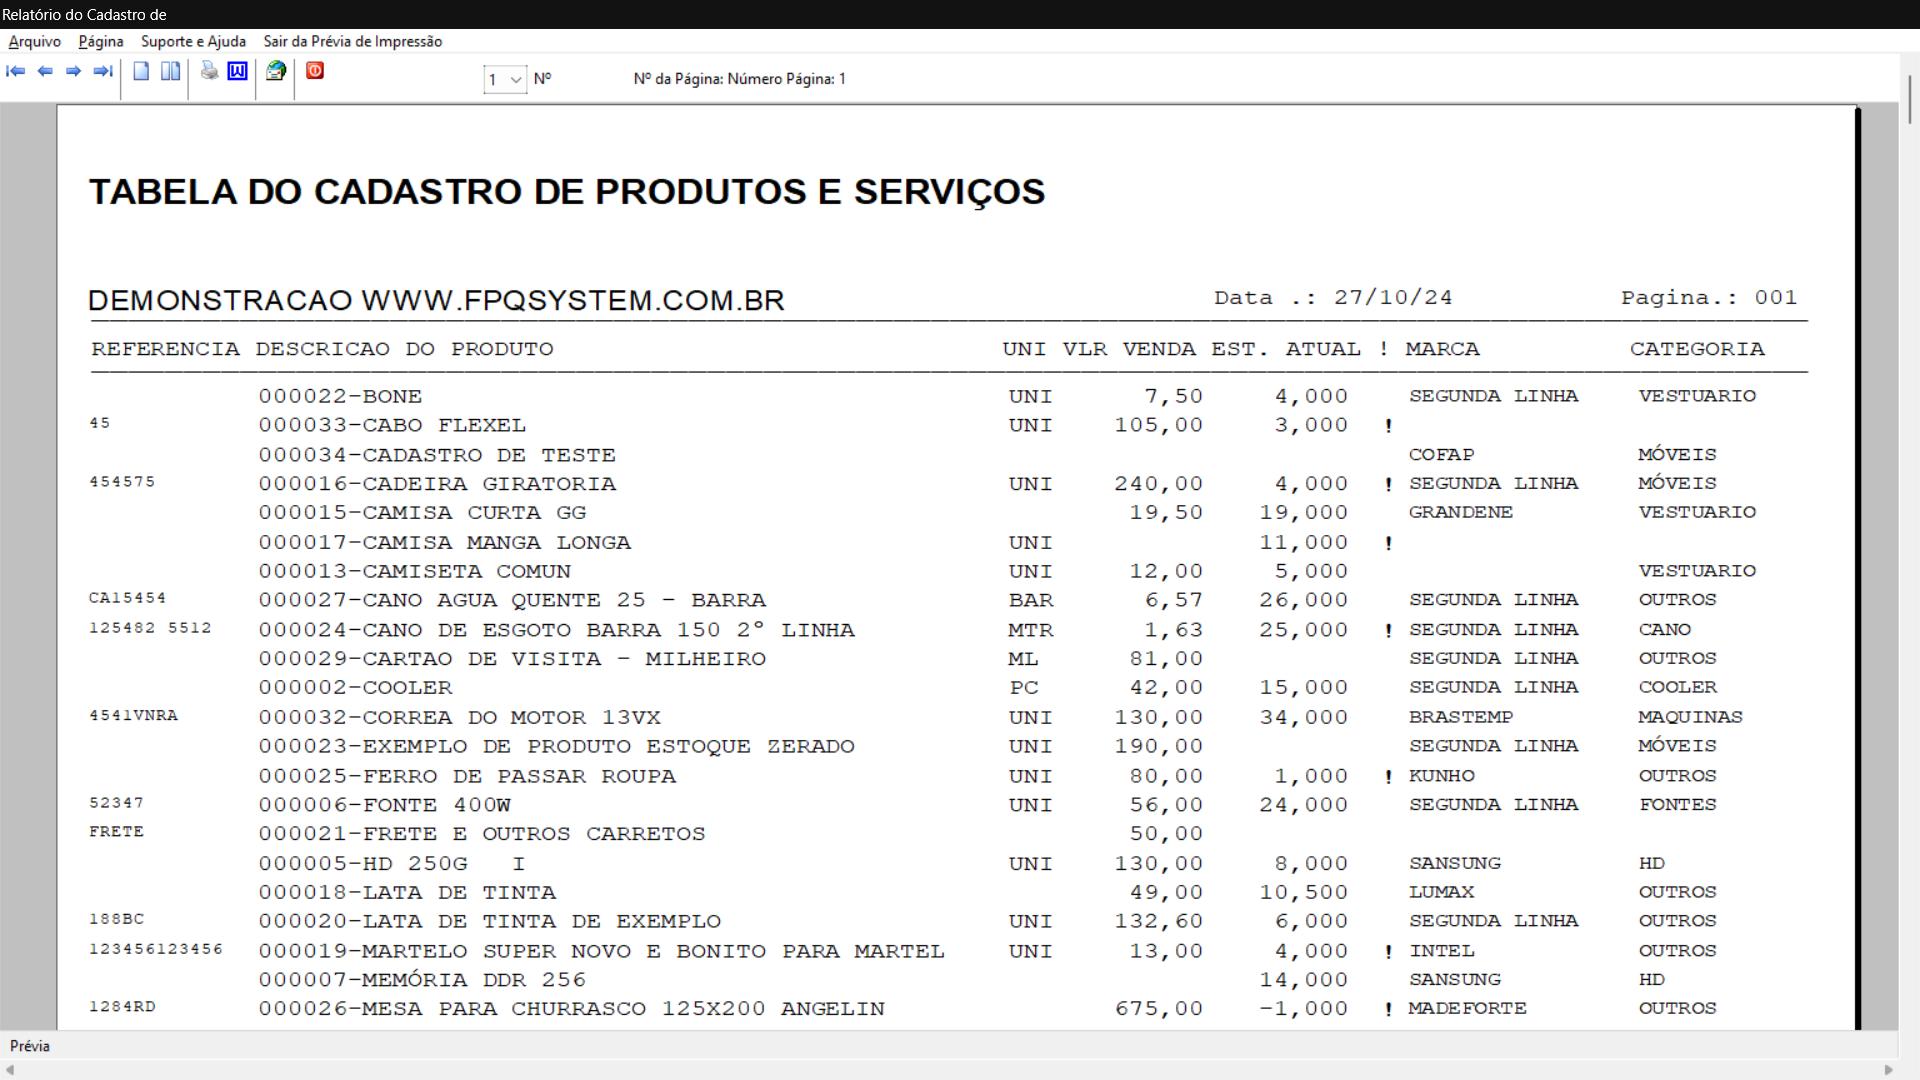Click the MARCA column header
This screenshot has width=1920, height=1080.
click(x=1442, y=350)
